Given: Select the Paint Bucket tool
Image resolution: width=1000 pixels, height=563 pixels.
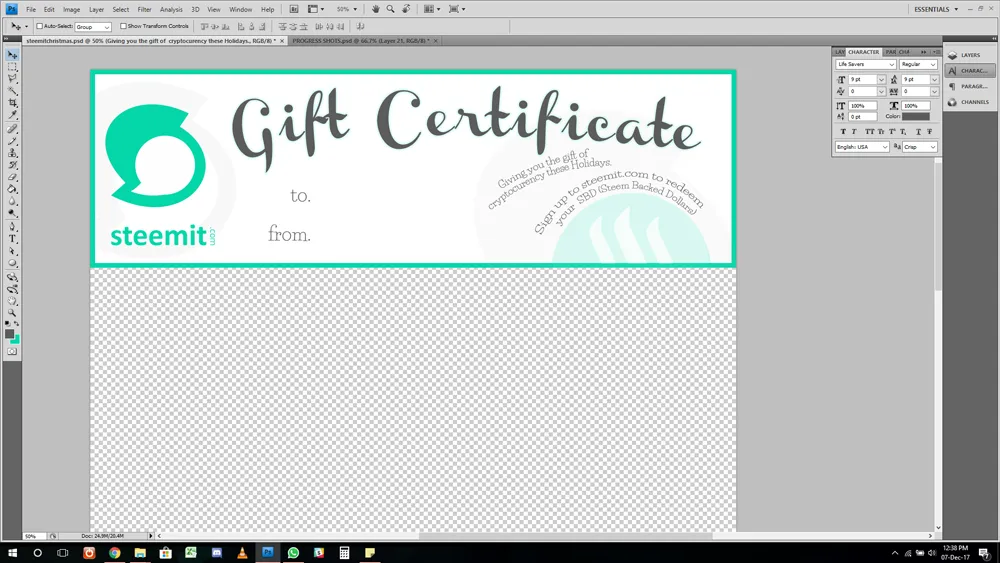Looking at the screenshot, I should (12, 190).
